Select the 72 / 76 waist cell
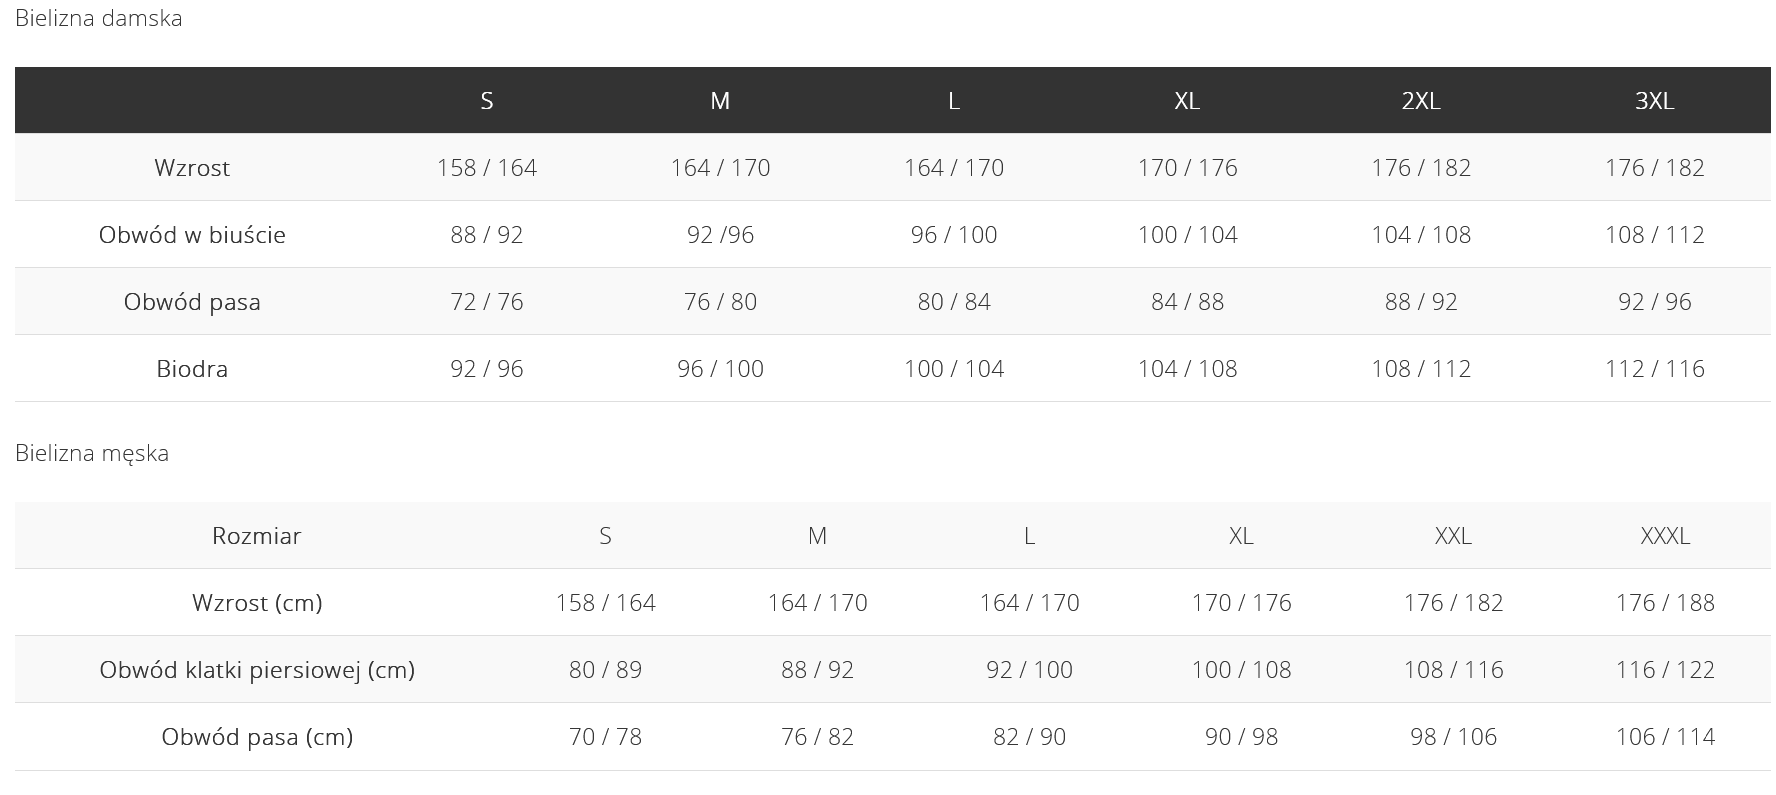Viewport: 1776px width, 795px height. pos(487,302)
